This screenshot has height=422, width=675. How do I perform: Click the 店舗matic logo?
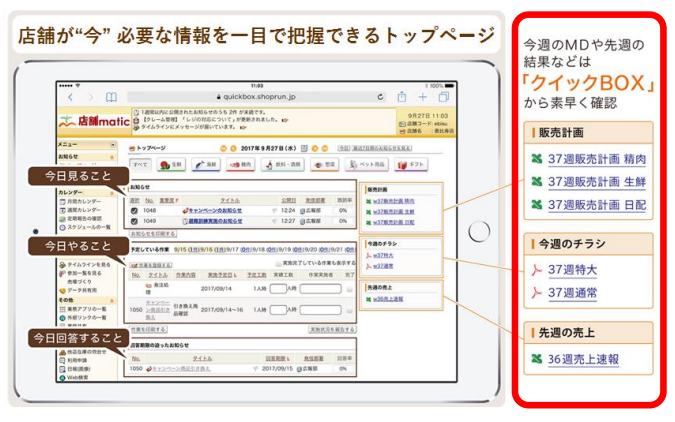pos(94,121)
